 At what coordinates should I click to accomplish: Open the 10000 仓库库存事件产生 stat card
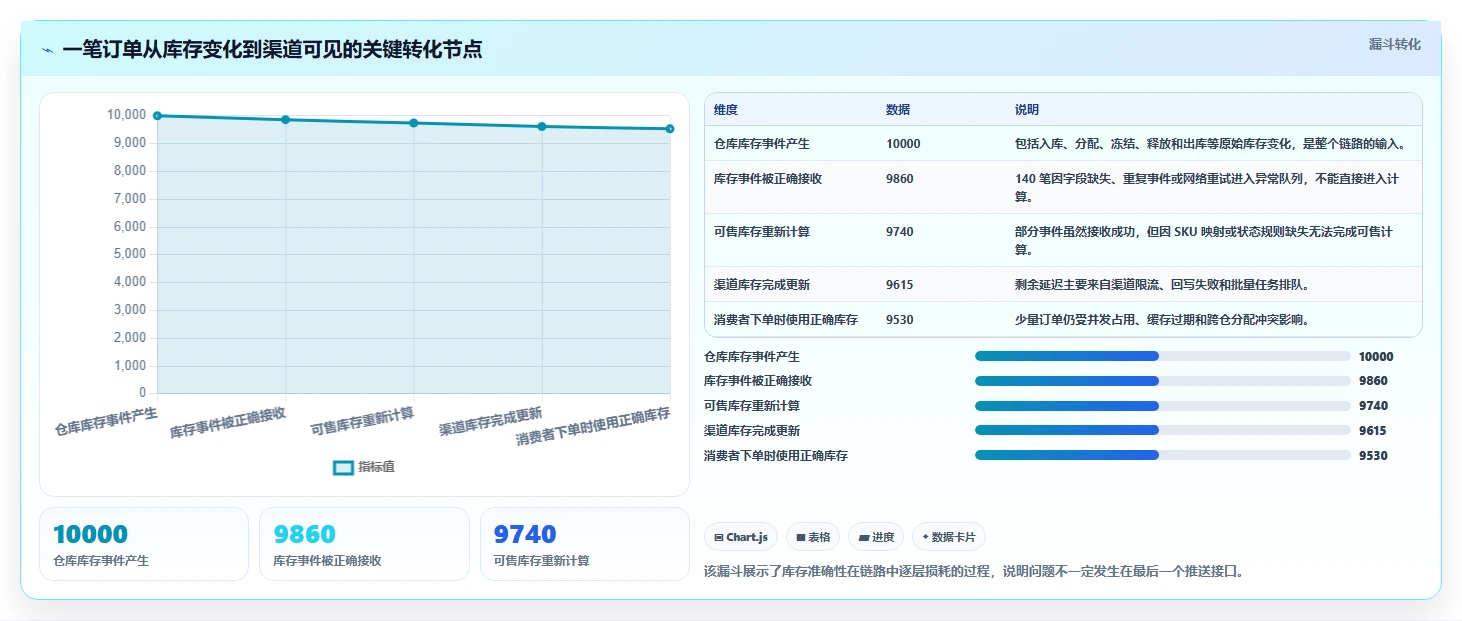click(144, 544)
